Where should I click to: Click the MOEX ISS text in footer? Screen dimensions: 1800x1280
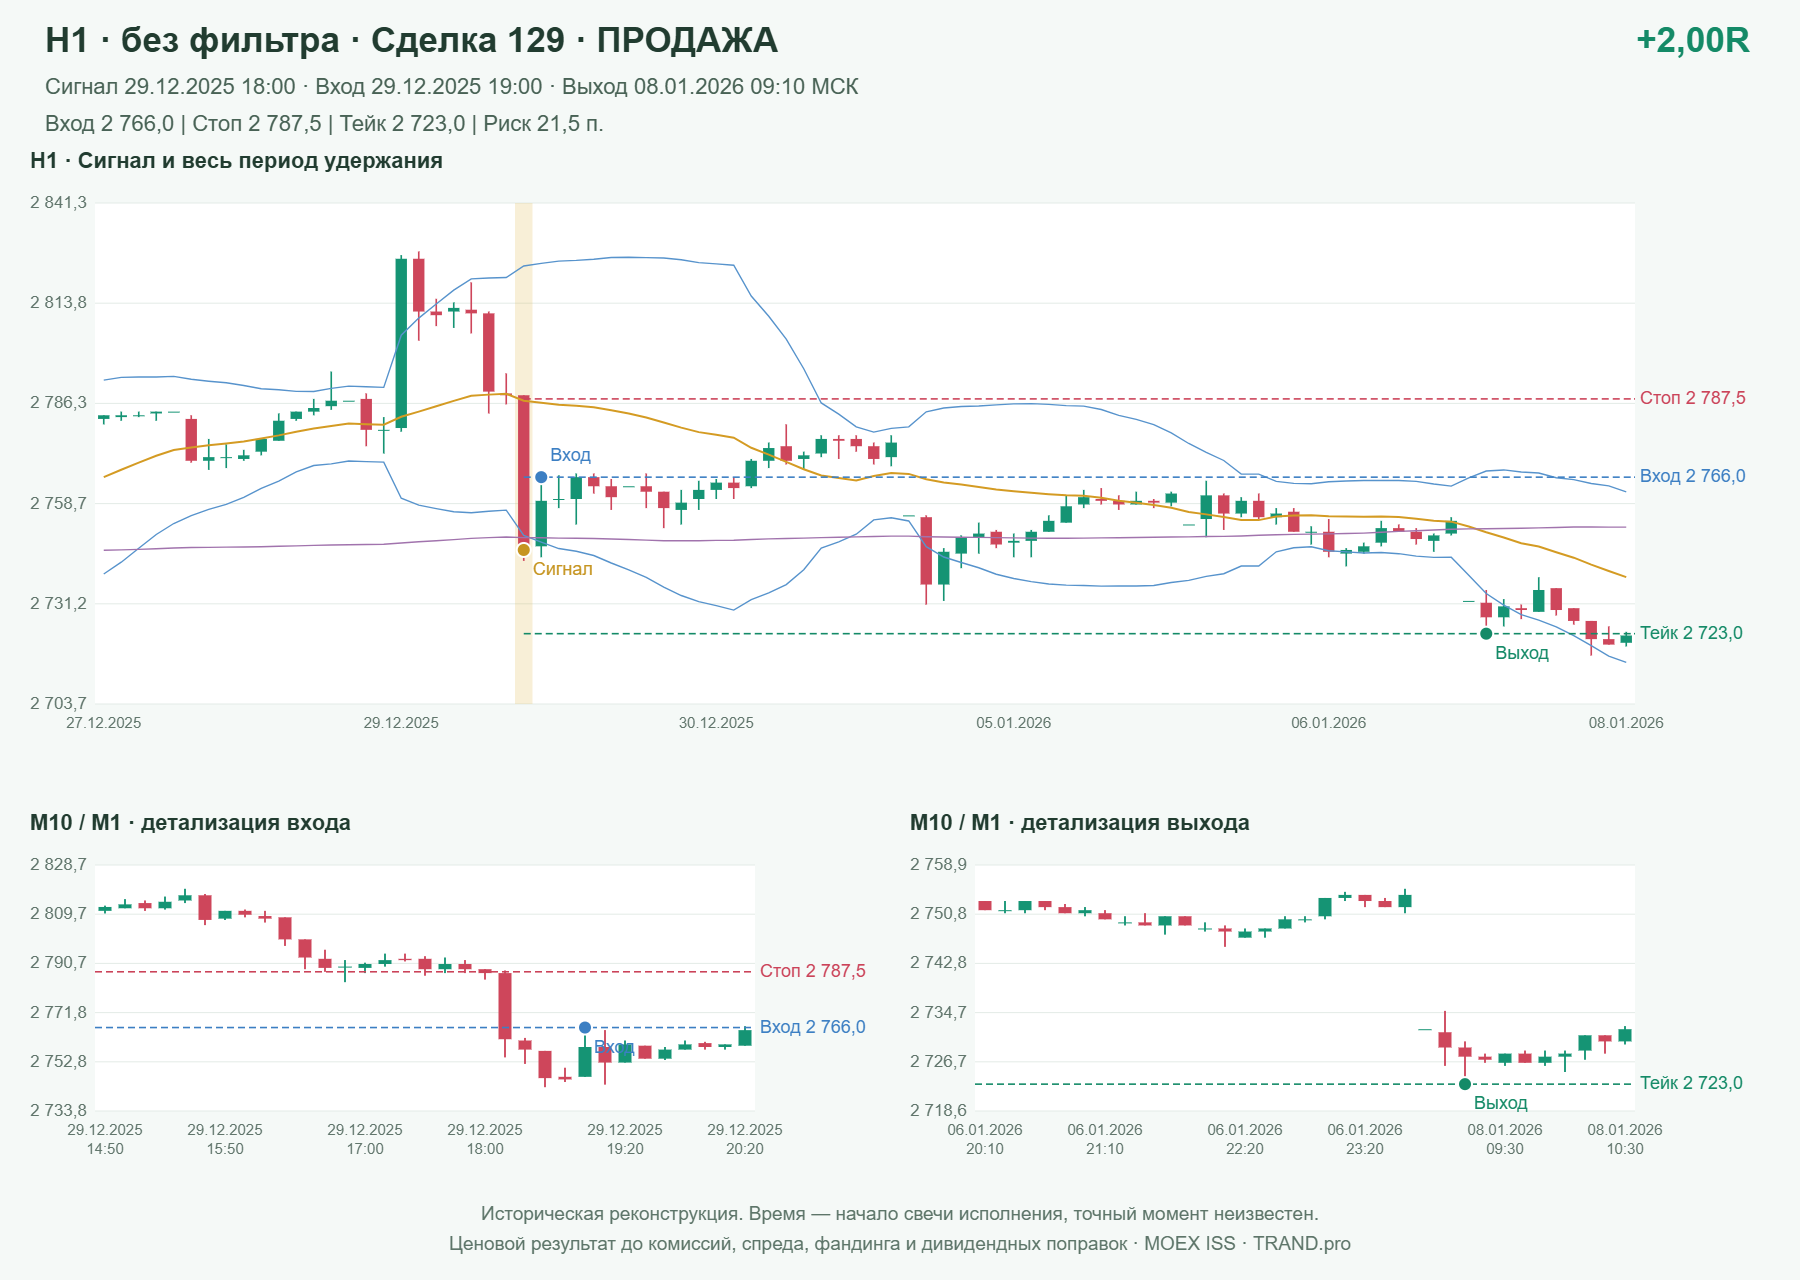[1190, 1244]
